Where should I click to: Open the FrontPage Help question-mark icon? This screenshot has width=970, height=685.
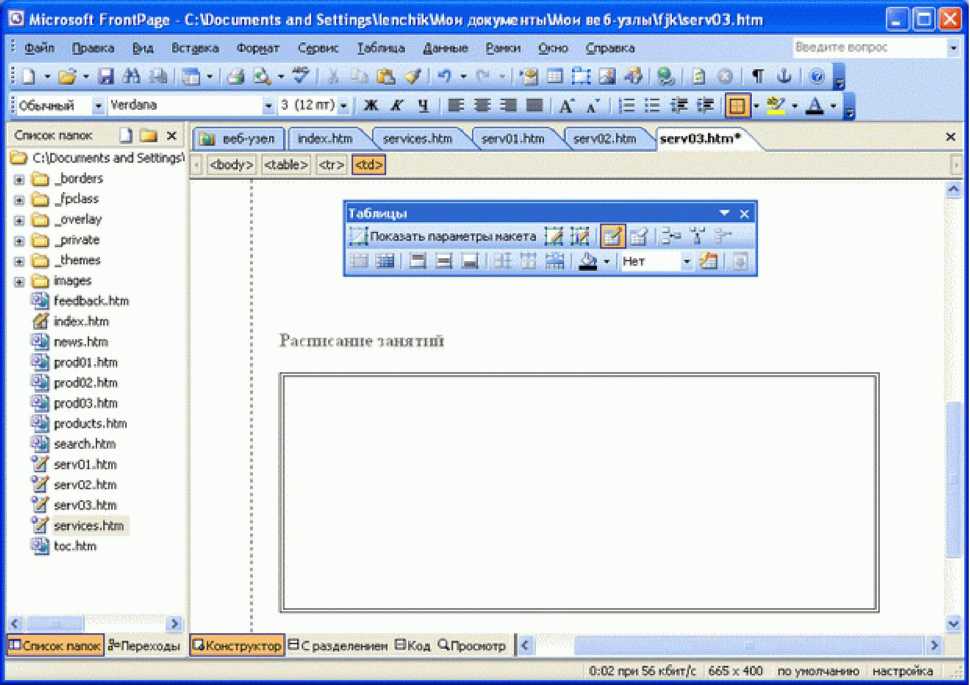817,76
